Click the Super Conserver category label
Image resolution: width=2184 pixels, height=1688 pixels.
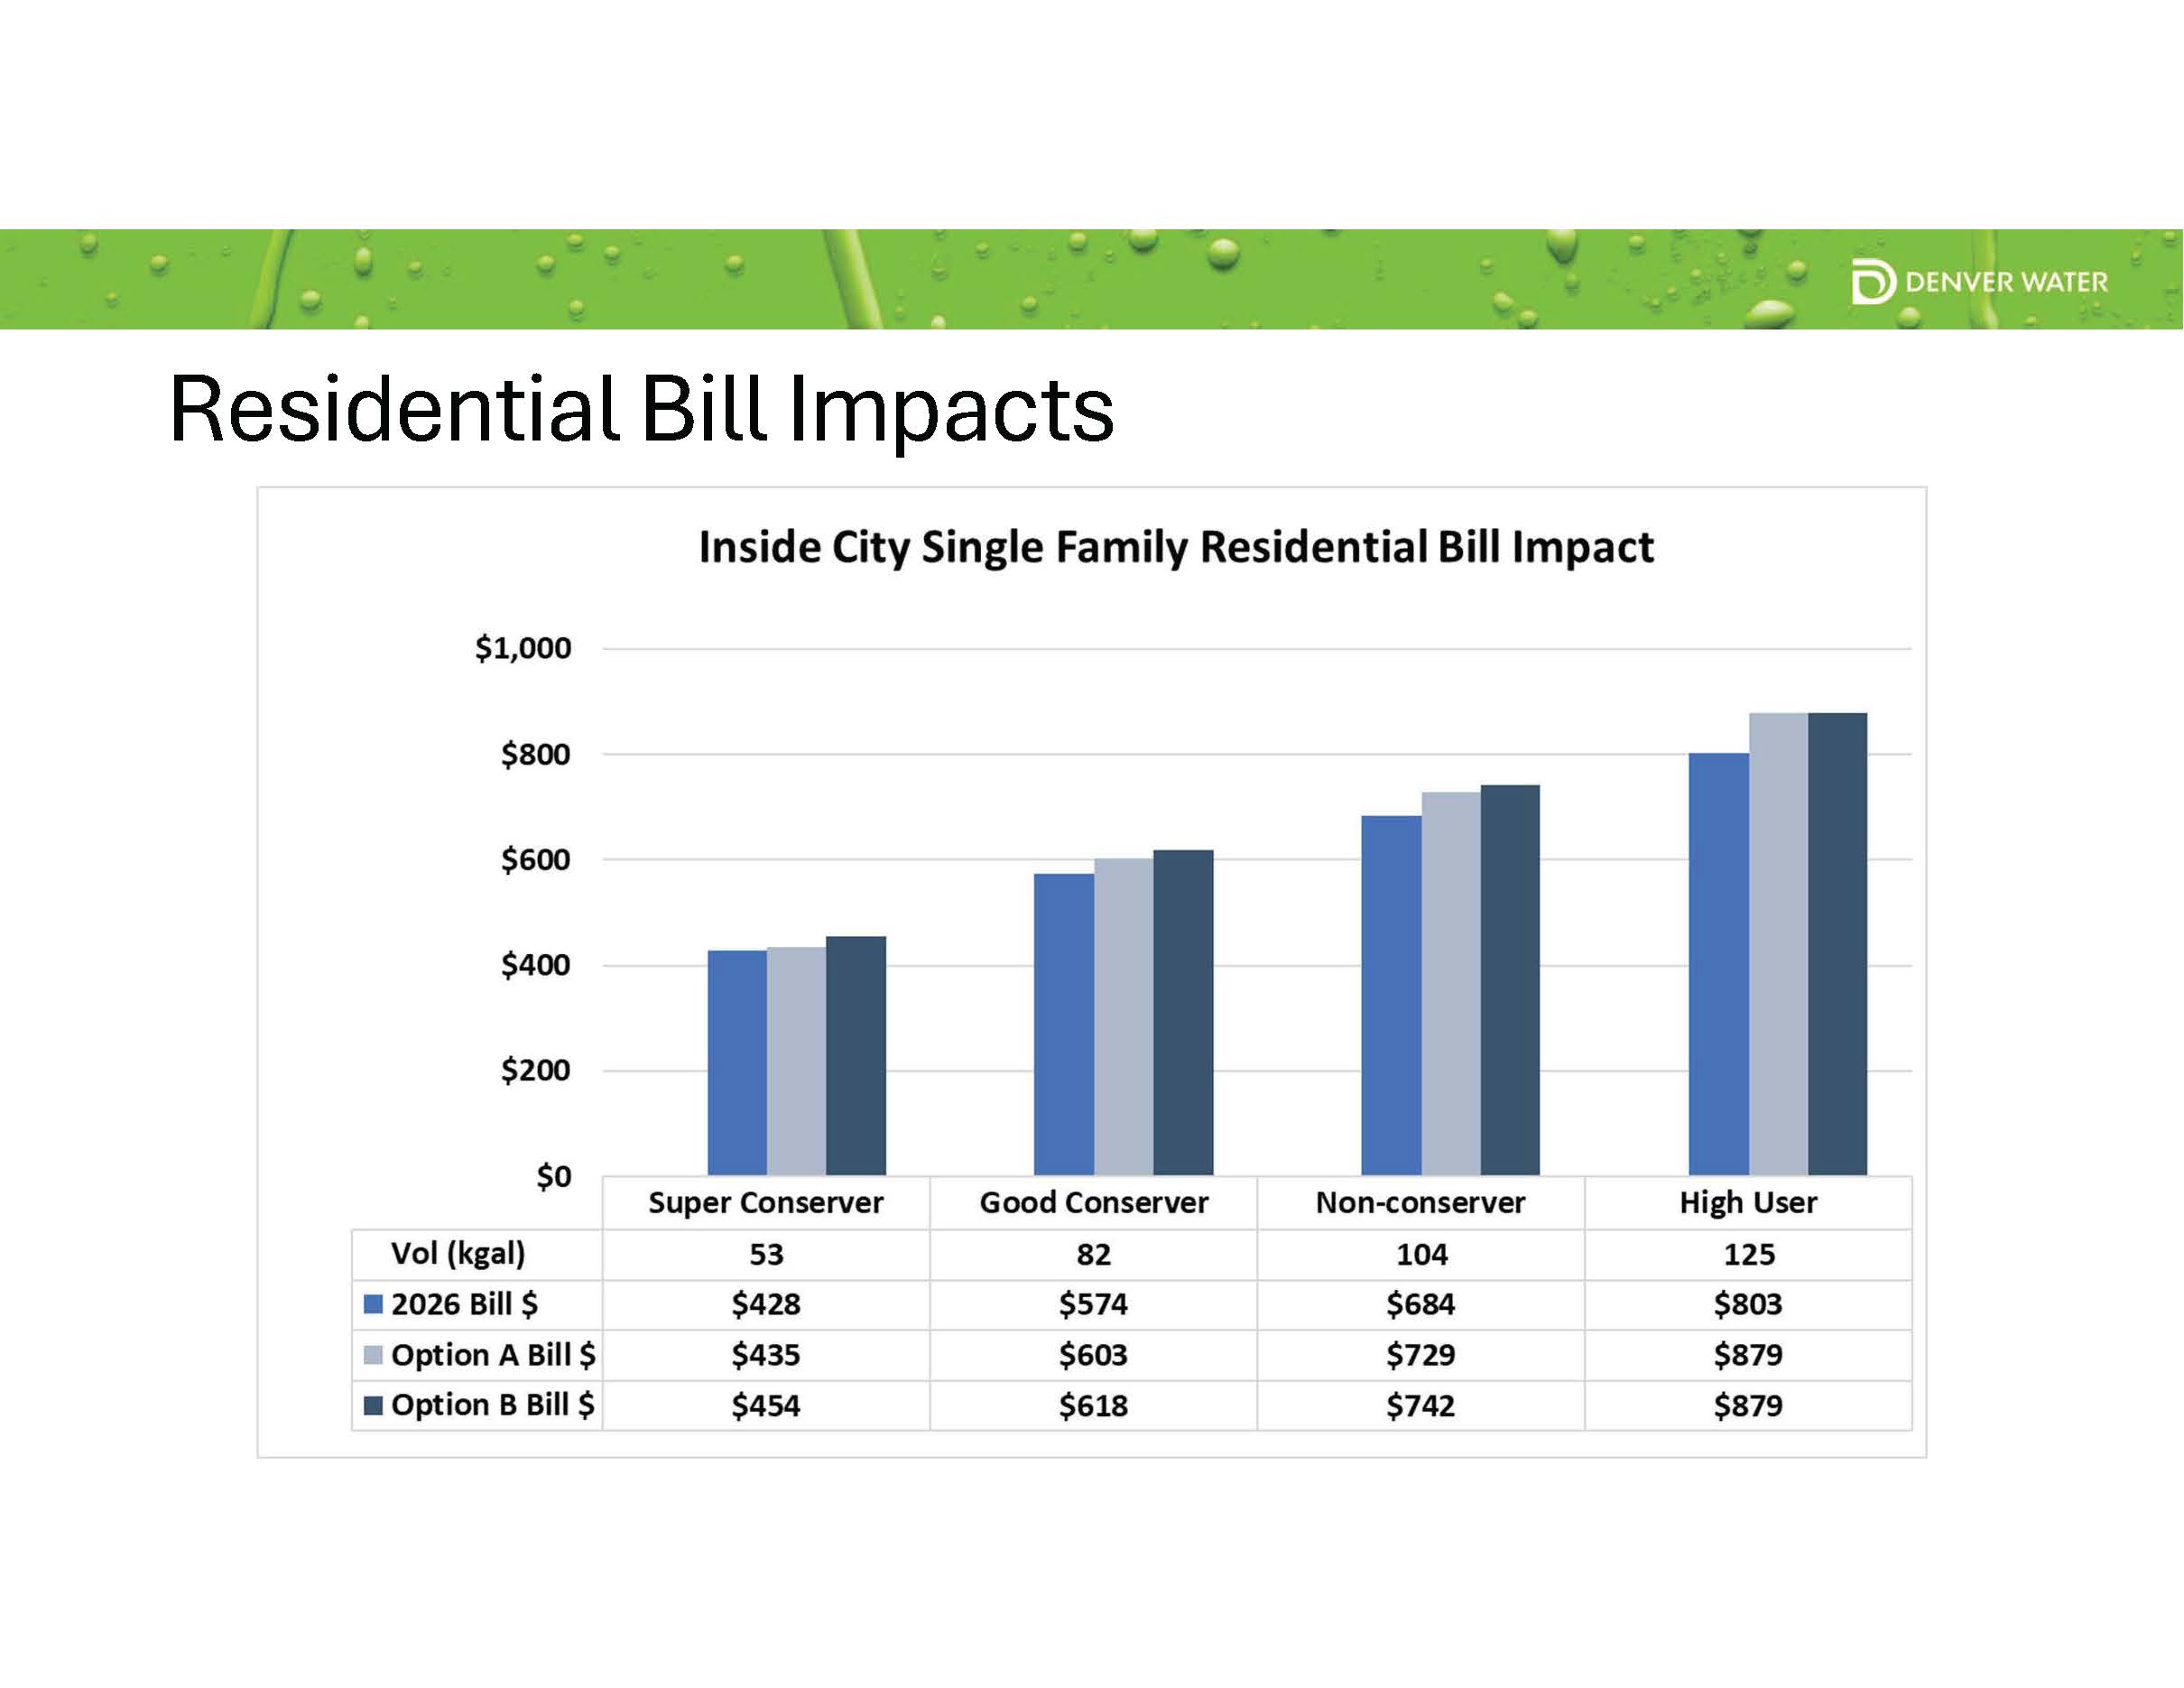[x=765, y=1202]
